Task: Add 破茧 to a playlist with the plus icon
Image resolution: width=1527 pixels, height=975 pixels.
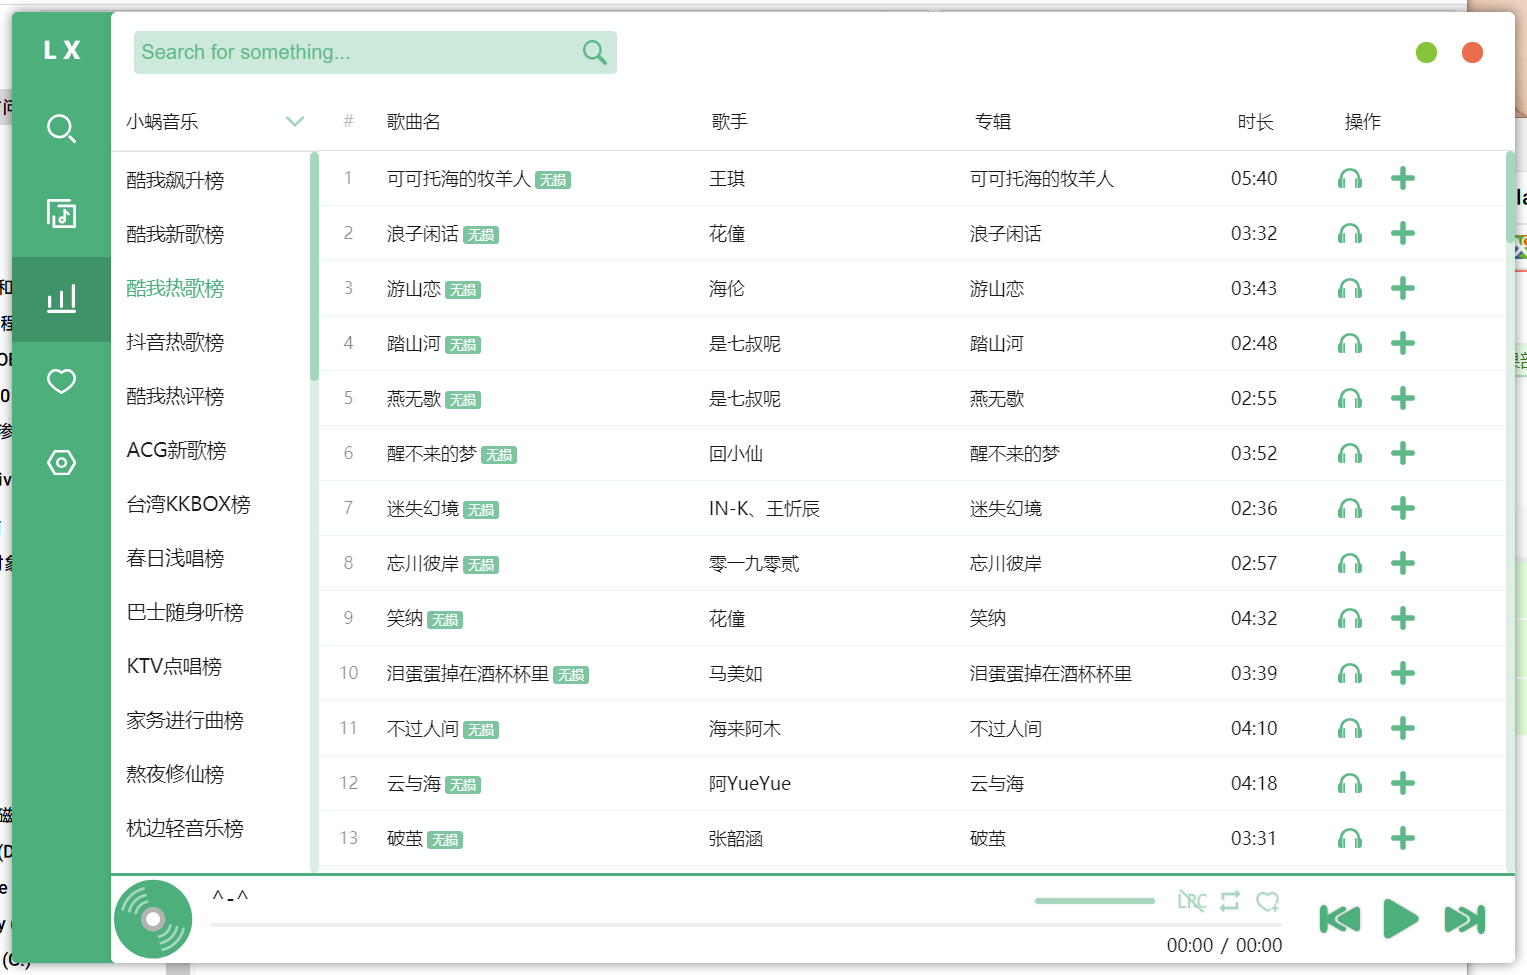Action: (1403, 838)
